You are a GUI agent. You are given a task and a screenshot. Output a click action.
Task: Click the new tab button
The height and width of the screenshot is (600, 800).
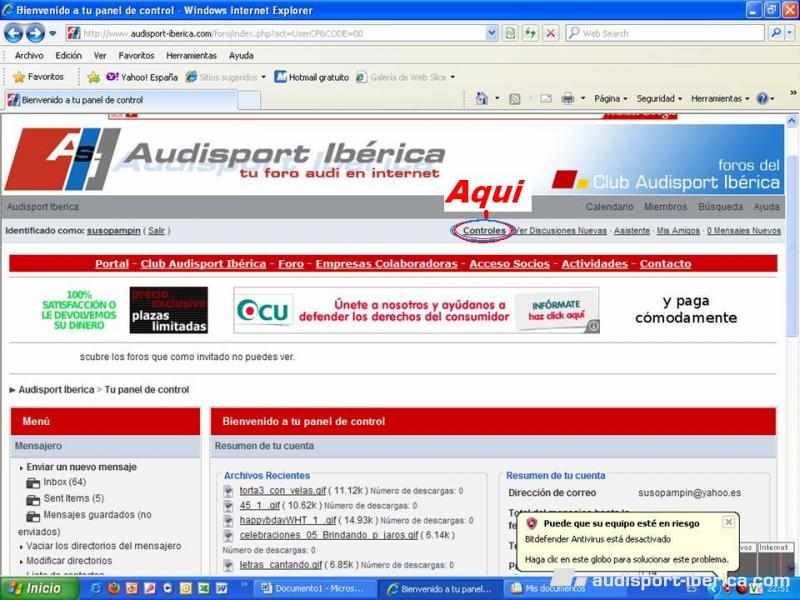(249, 101)
